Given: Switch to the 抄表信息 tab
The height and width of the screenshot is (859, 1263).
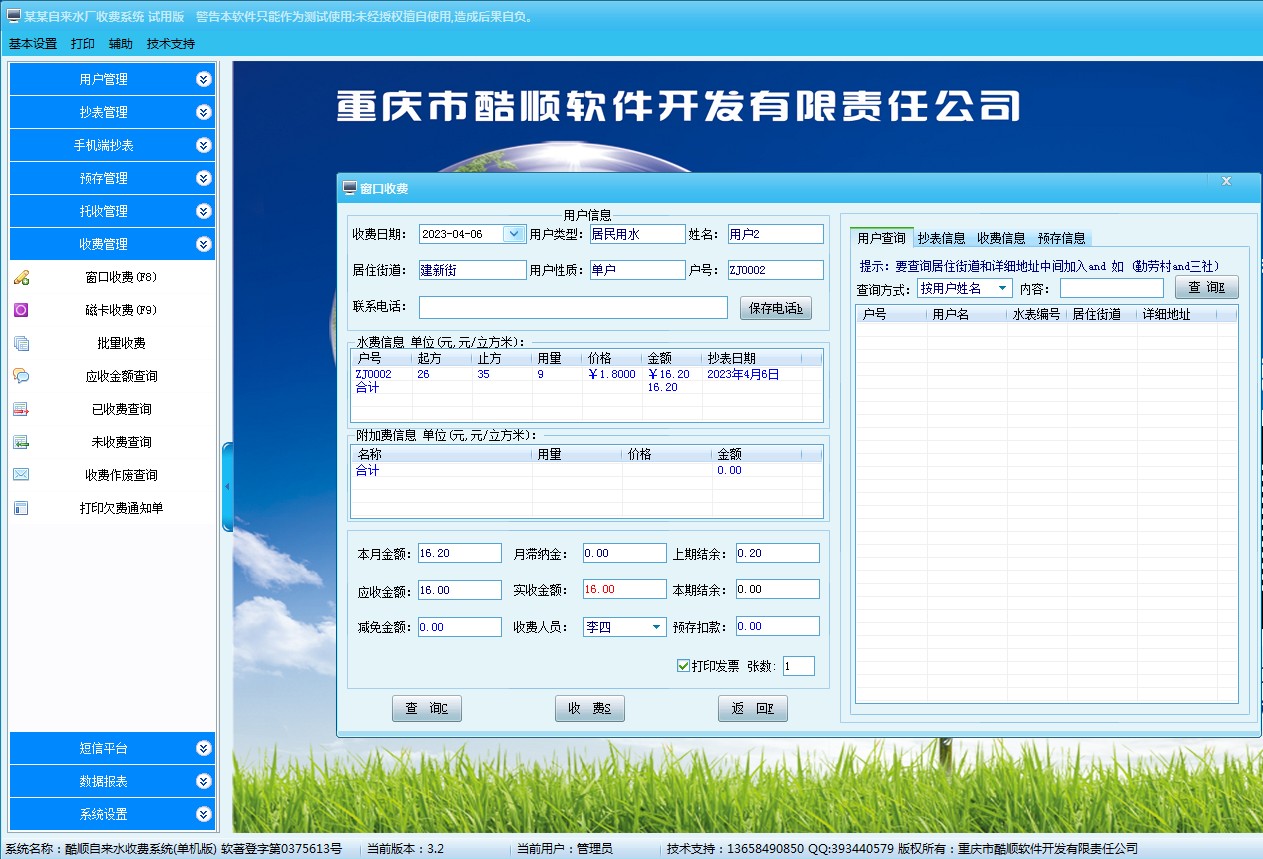Looking at the screenshot, I should (x=941, y=238).
